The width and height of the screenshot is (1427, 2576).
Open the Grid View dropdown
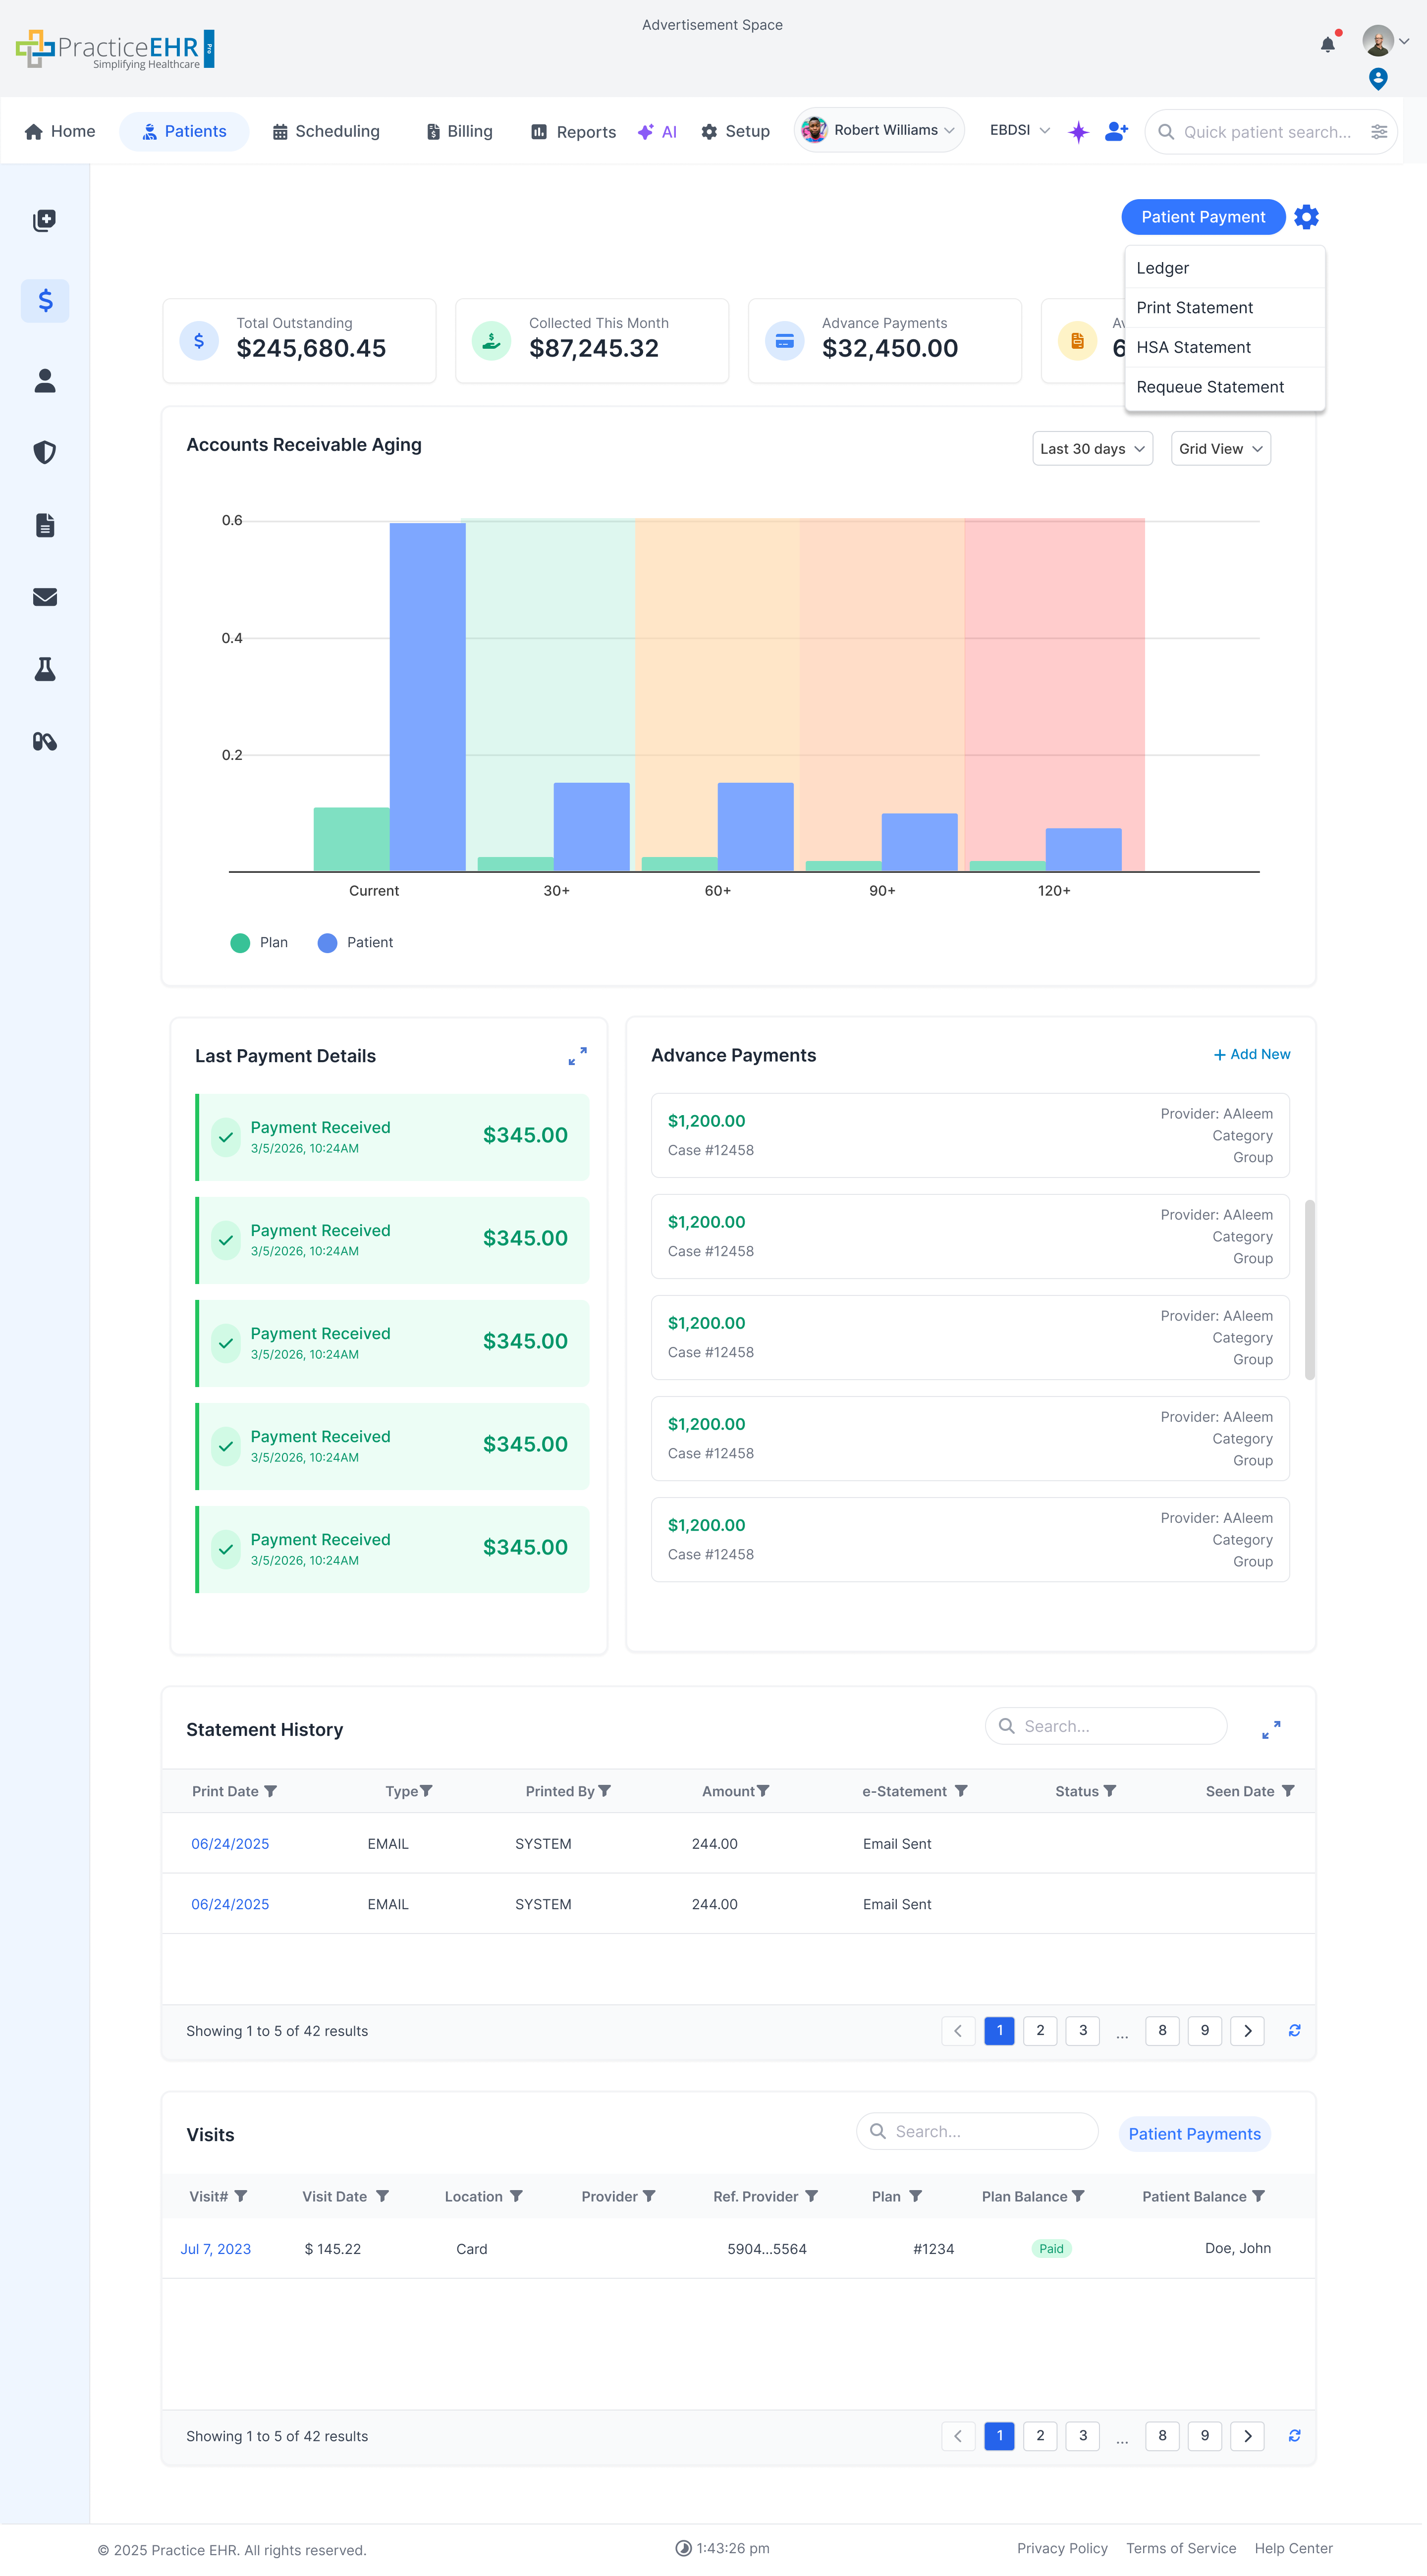(1220, 448)
